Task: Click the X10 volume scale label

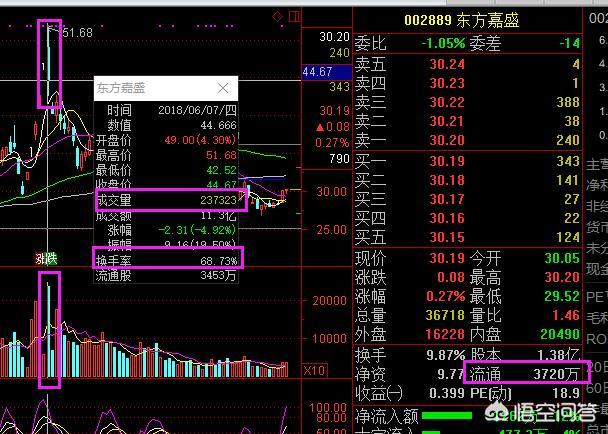Action: pyautogui.click(x=314, y=370)
